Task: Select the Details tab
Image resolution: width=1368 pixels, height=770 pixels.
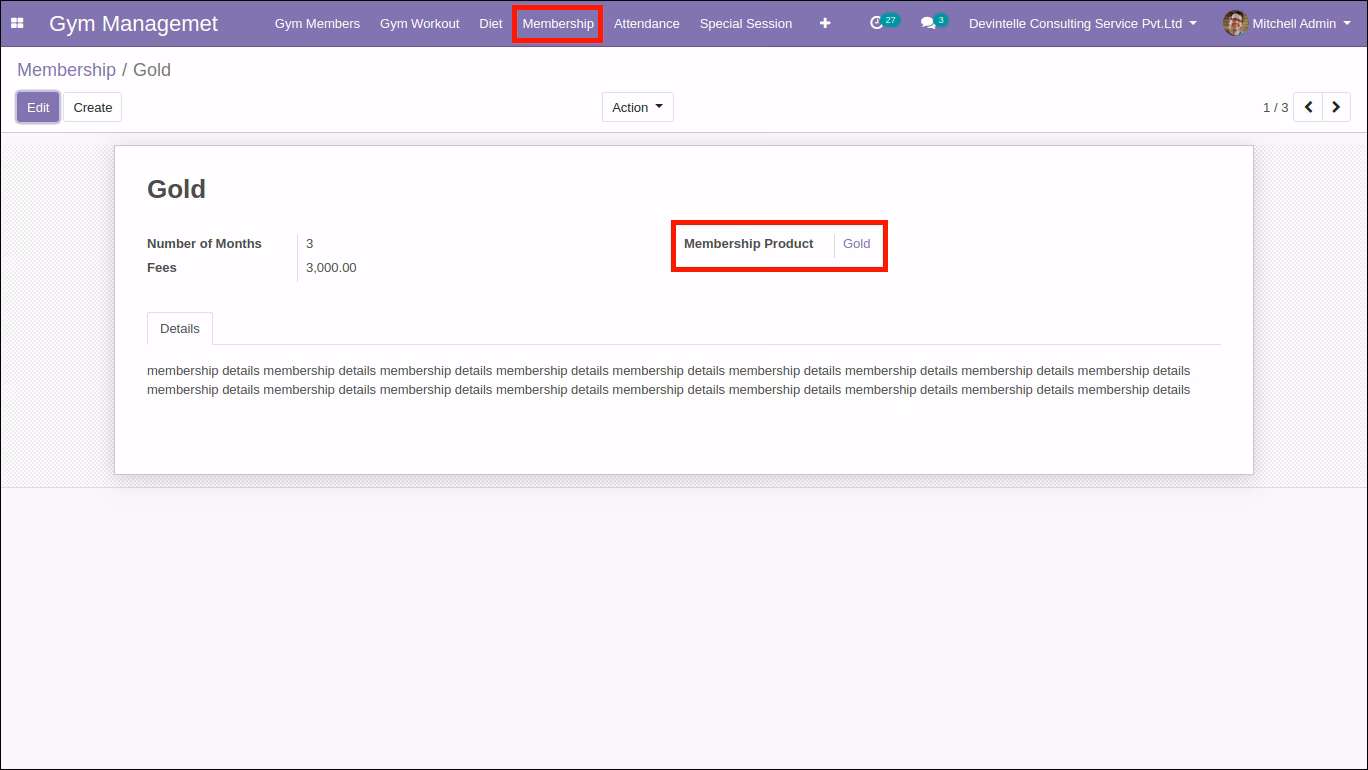Action: 180,328
